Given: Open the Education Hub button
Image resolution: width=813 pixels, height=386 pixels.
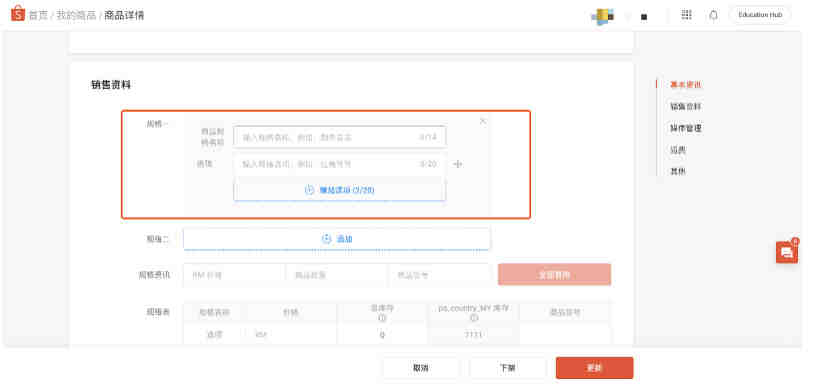Looking at the screenshot, I should [760, 15].
